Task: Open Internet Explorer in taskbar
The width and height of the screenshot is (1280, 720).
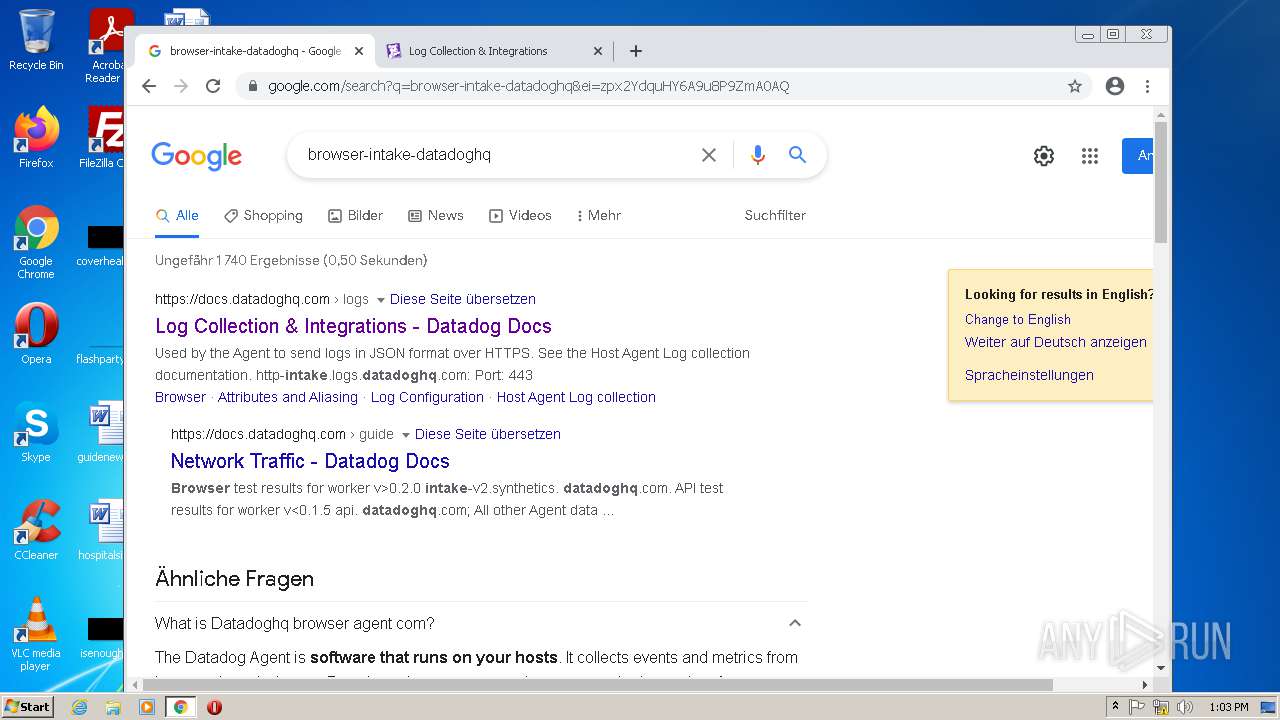Action: 79,707
